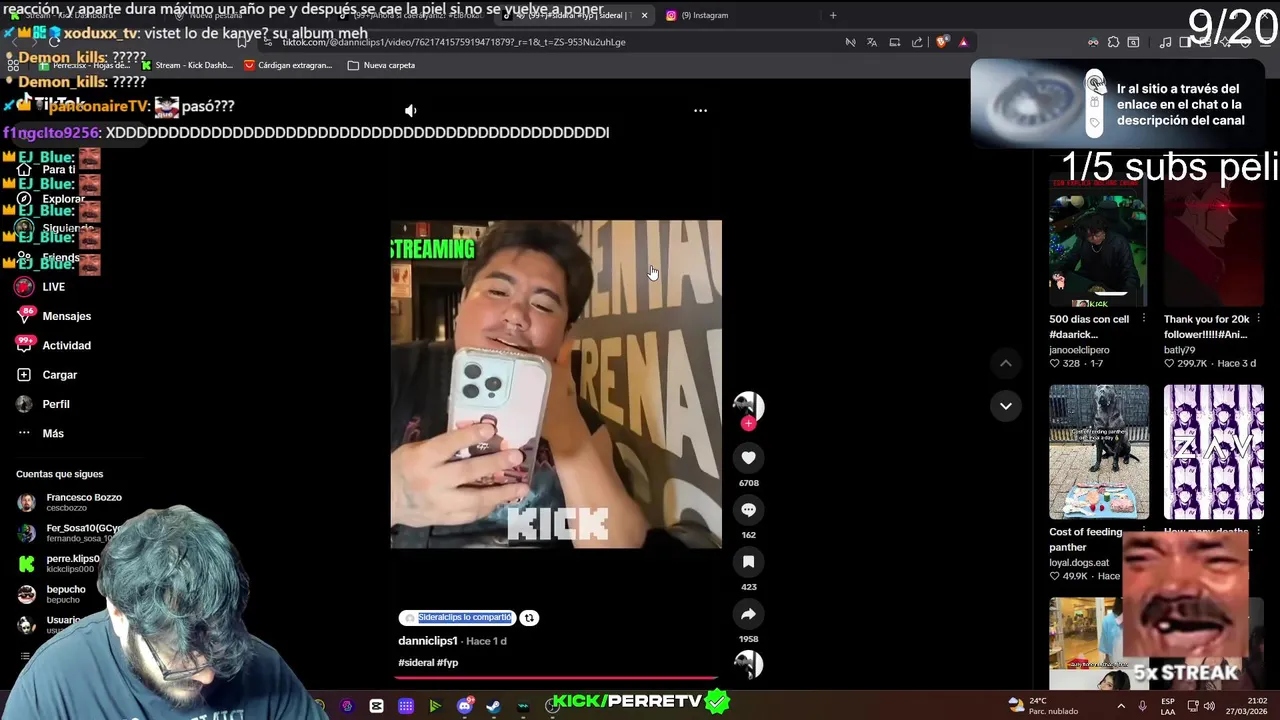
Task: Click the janooelclipero channel name
Action: [x=1079, y=350]
